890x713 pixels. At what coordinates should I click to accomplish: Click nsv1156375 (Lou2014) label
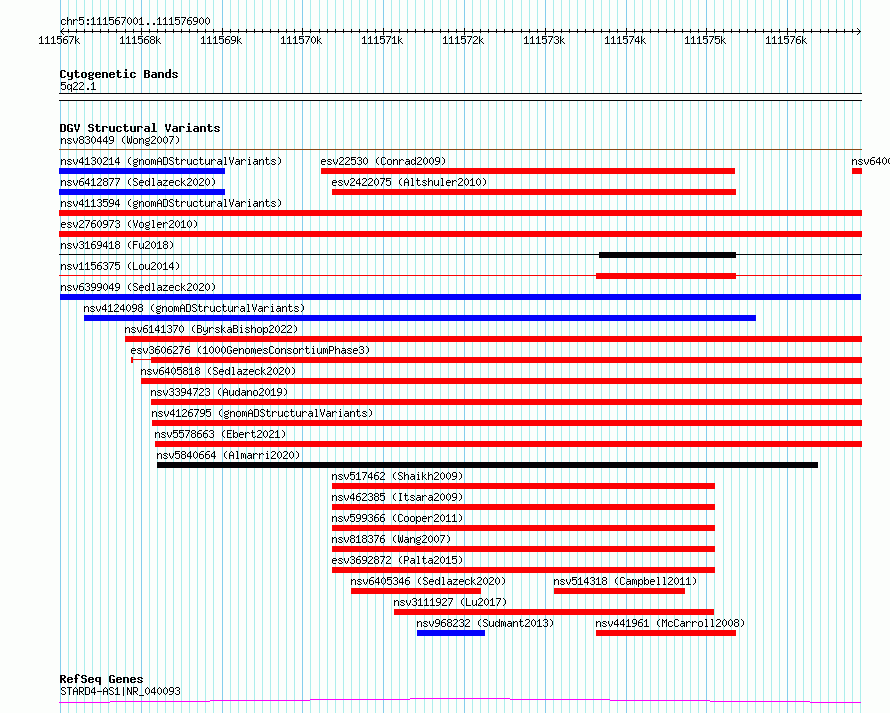[120, 266]
